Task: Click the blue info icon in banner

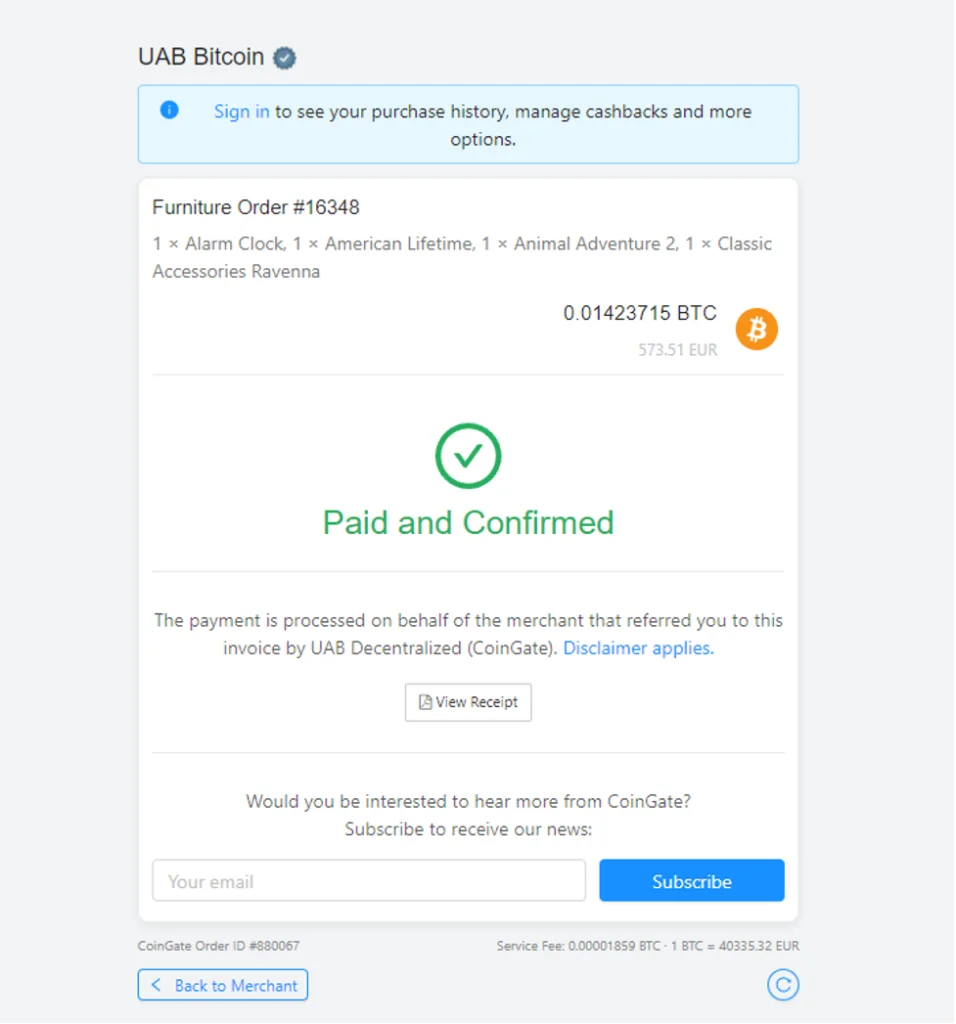Action: coord(169,110)
